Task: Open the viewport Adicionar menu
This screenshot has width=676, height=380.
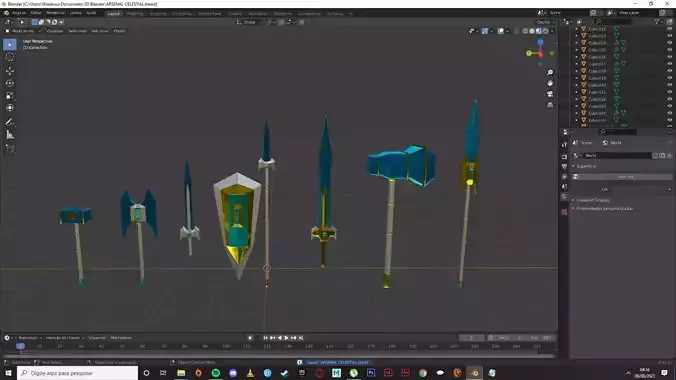Action: pyautogui.click(x=100, y=31)
